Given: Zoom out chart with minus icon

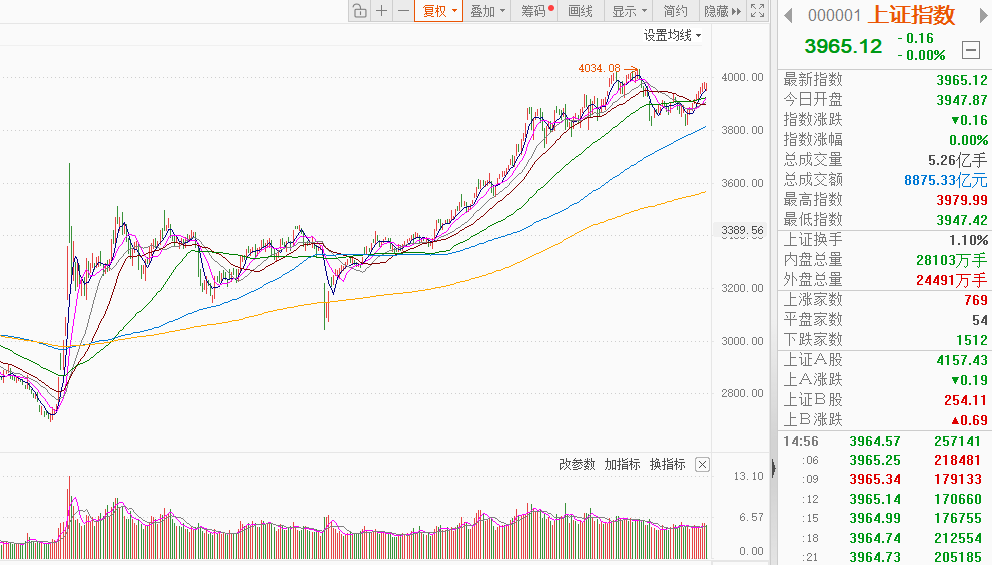Looking at the screenshot, I should pyautogui.click(x=403, y=11).
